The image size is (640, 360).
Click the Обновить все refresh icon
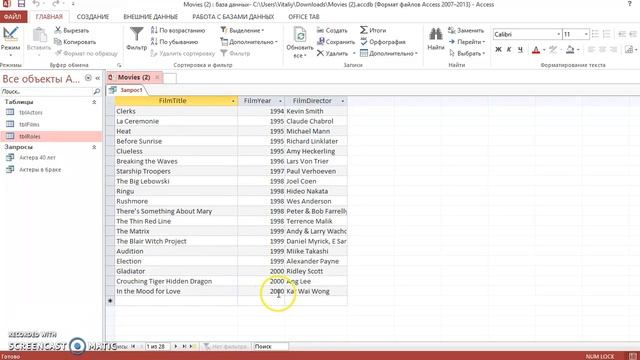pos(300,42)
